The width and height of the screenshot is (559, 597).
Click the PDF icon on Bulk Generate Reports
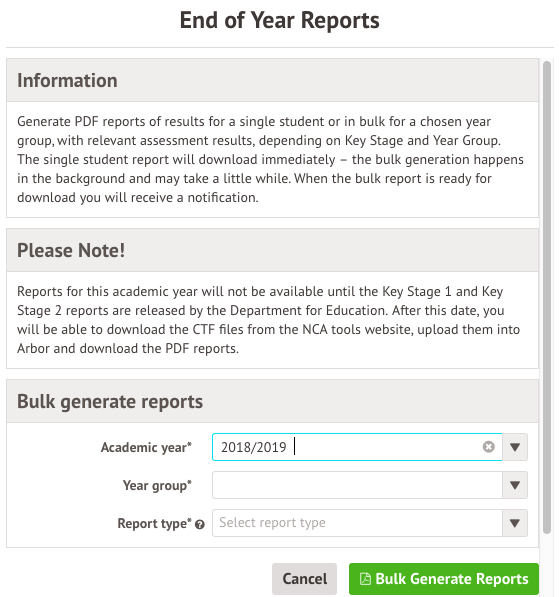(365, 579)
